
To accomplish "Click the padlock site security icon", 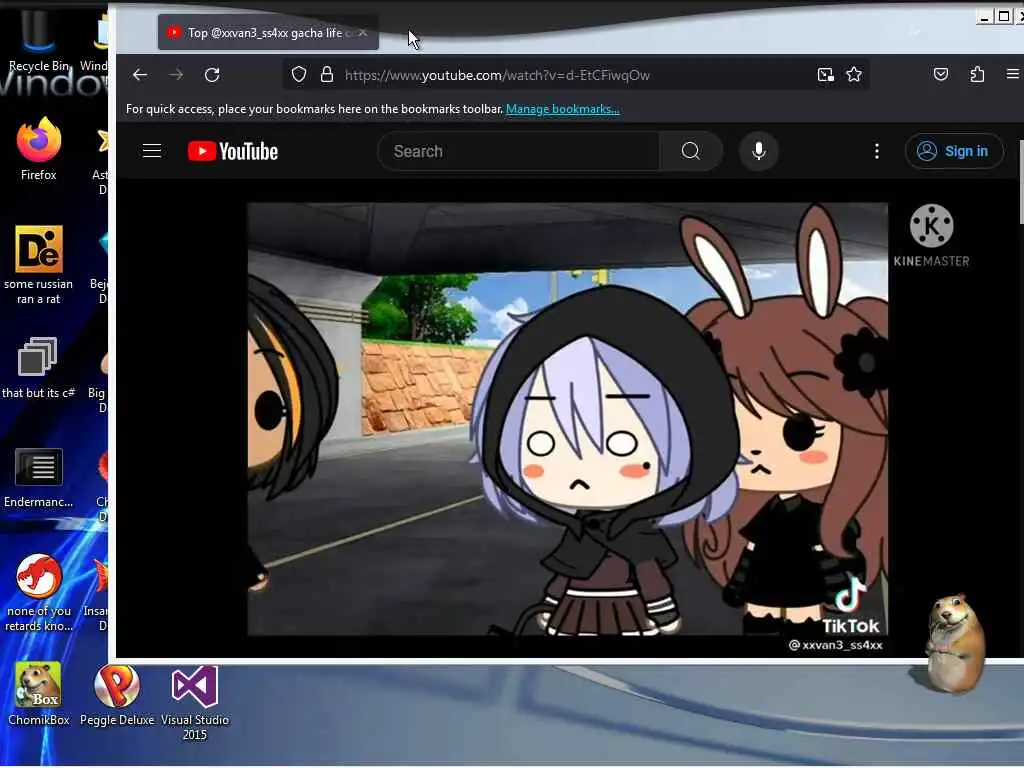I will [327, 74].
